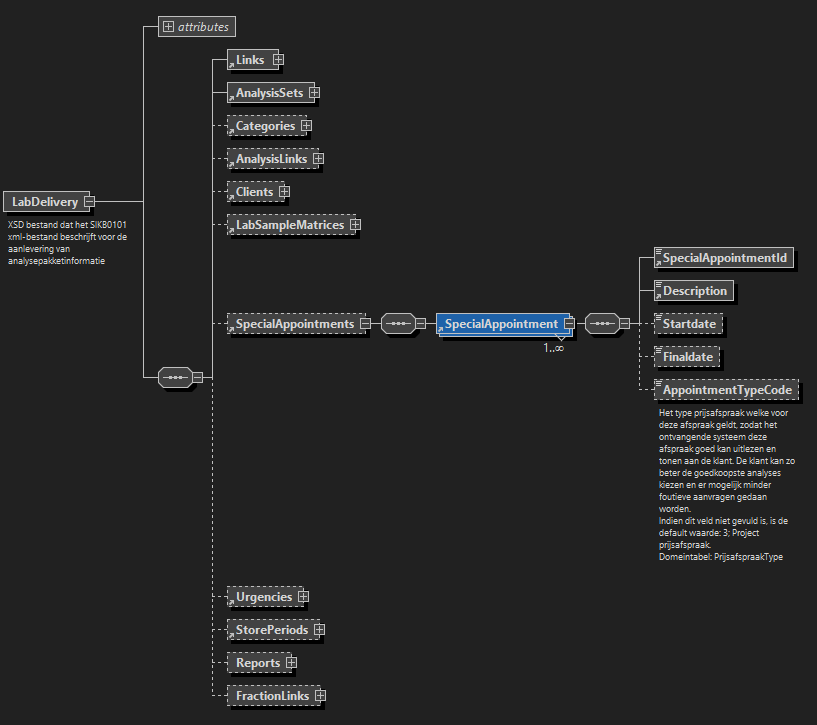The width and height of the screenshot is (817, 725).
Task: Expand the Reports element plus icon
Action: [x=291, y=663]
